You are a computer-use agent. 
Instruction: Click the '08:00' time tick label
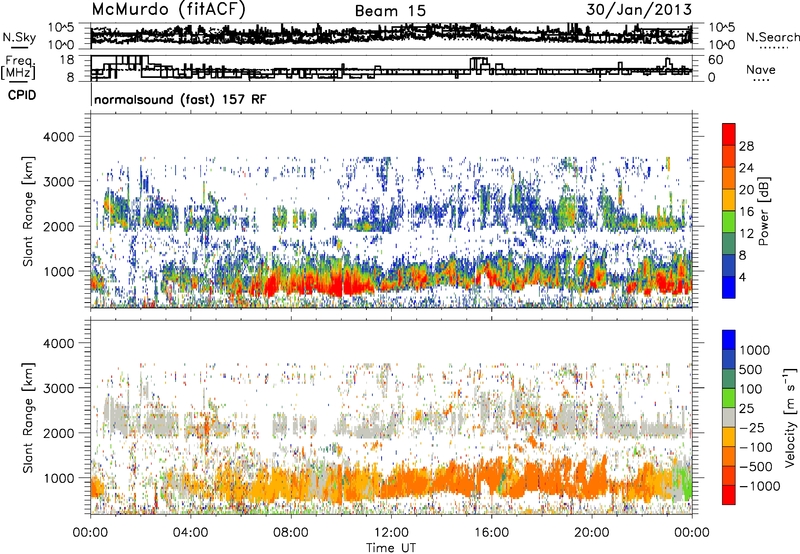pyautogui.click(x=291, y=533)
